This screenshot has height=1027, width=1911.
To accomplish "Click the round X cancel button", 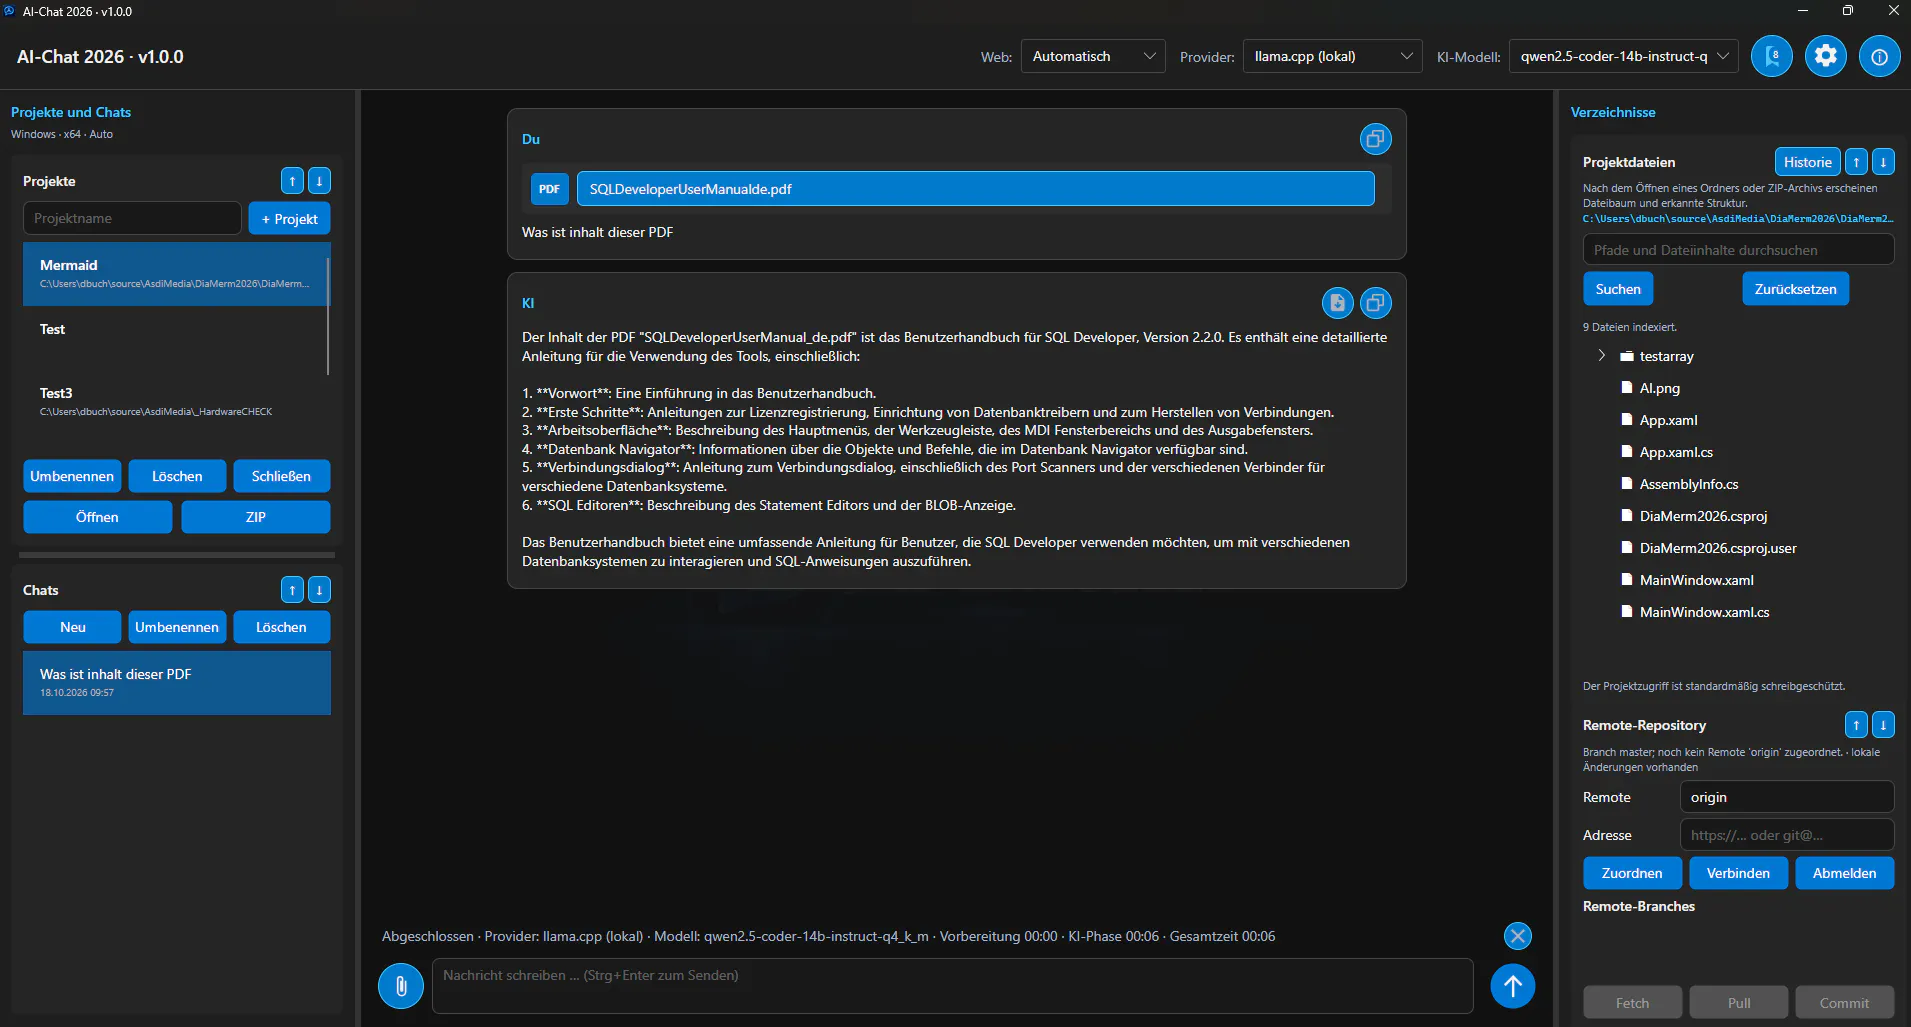I will point(1518,936).
